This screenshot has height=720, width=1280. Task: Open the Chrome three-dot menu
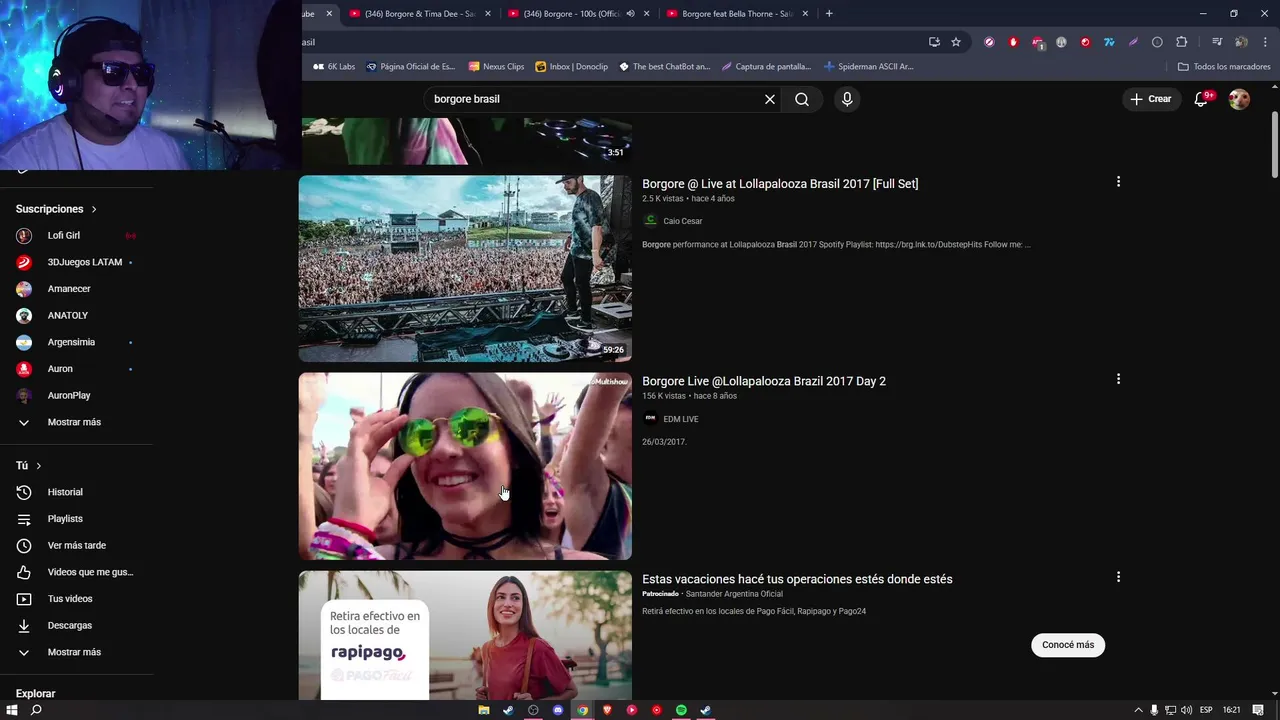1265,42
